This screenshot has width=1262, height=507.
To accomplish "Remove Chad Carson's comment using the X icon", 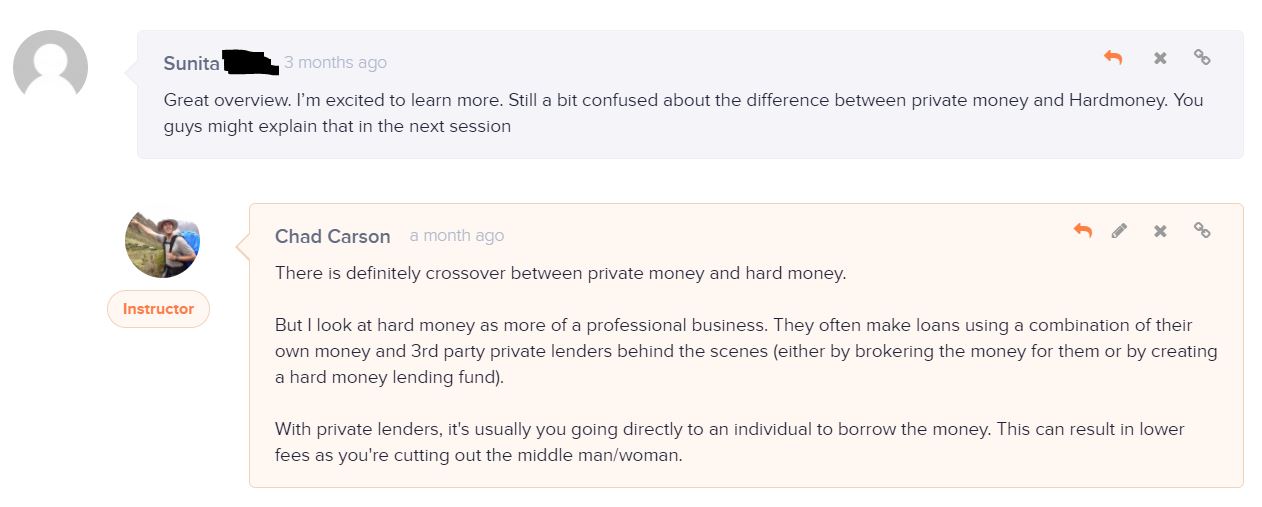I will pos(1160,231).
